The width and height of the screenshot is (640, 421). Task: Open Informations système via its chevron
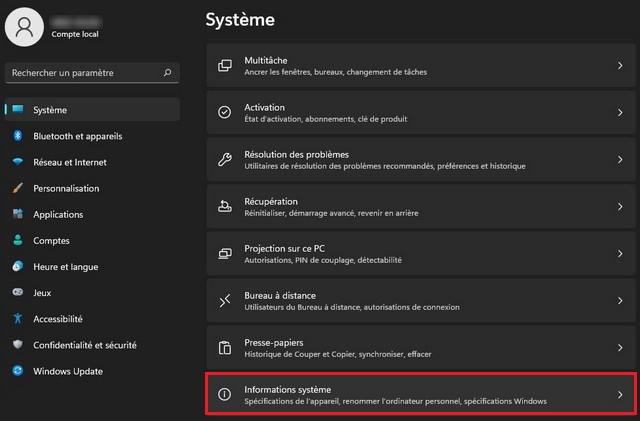[620, 394]
